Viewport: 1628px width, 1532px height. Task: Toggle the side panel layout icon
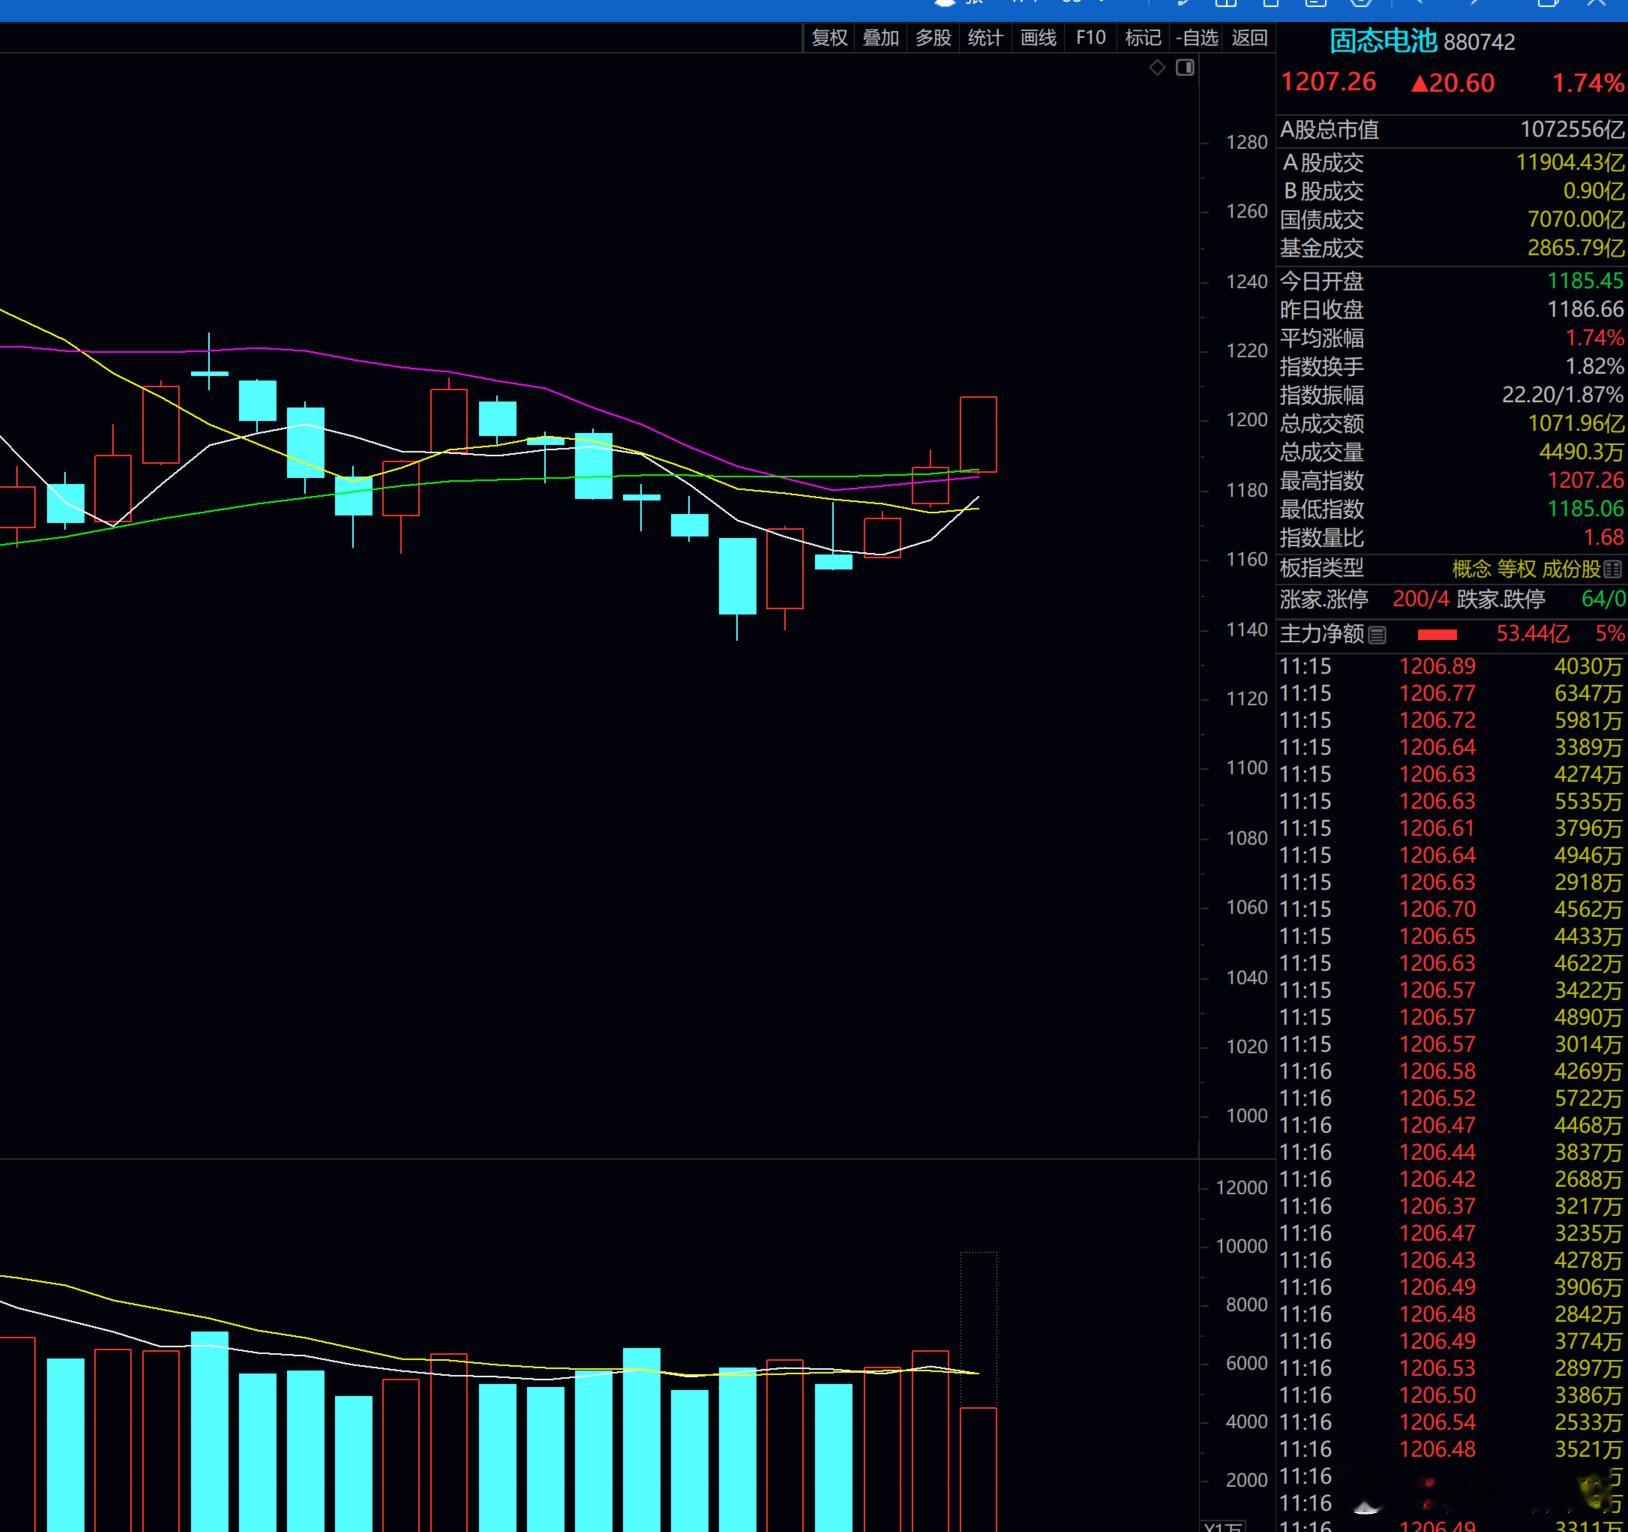point(1185,68)
